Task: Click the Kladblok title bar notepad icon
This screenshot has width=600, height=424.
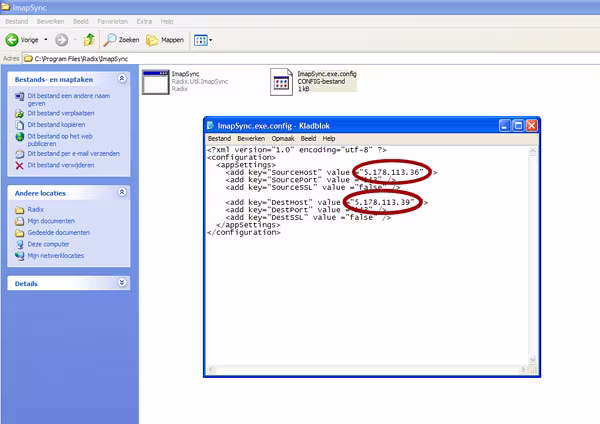Action: click(x=210, y=126)
